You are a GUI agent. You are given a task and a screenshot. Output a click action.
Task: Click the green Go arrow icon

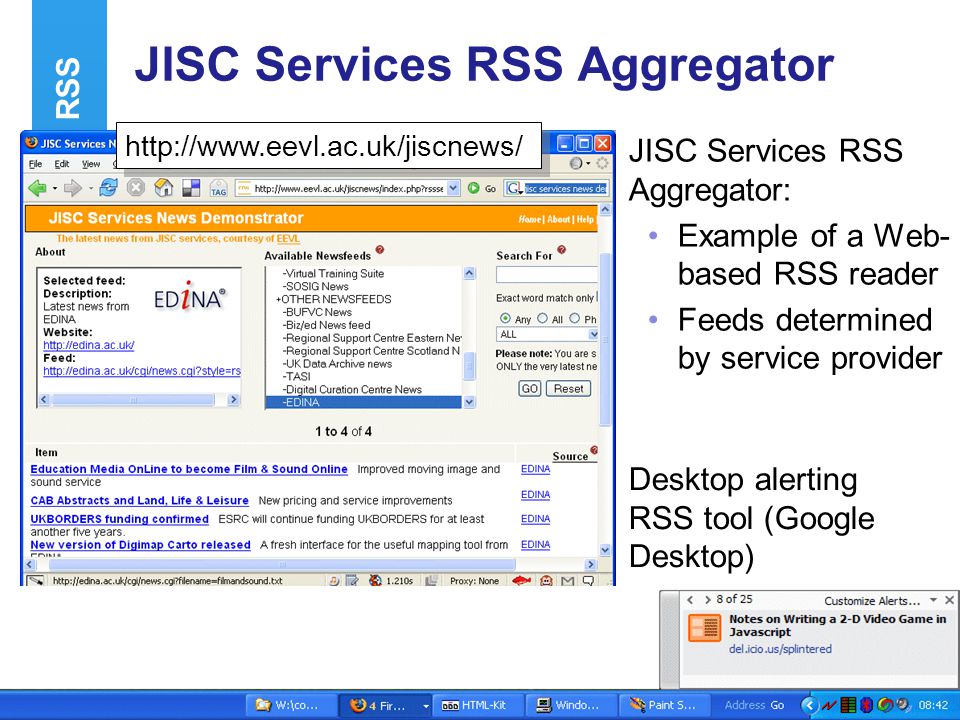point(473,188)
